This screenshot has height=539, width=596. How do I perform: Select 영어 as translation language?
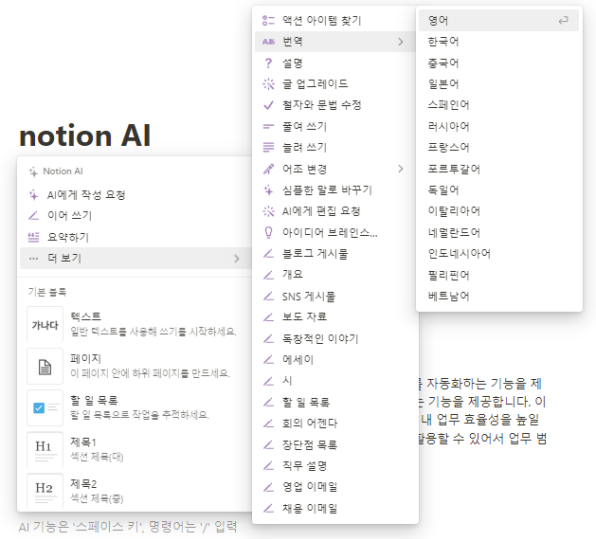[499, 21]
